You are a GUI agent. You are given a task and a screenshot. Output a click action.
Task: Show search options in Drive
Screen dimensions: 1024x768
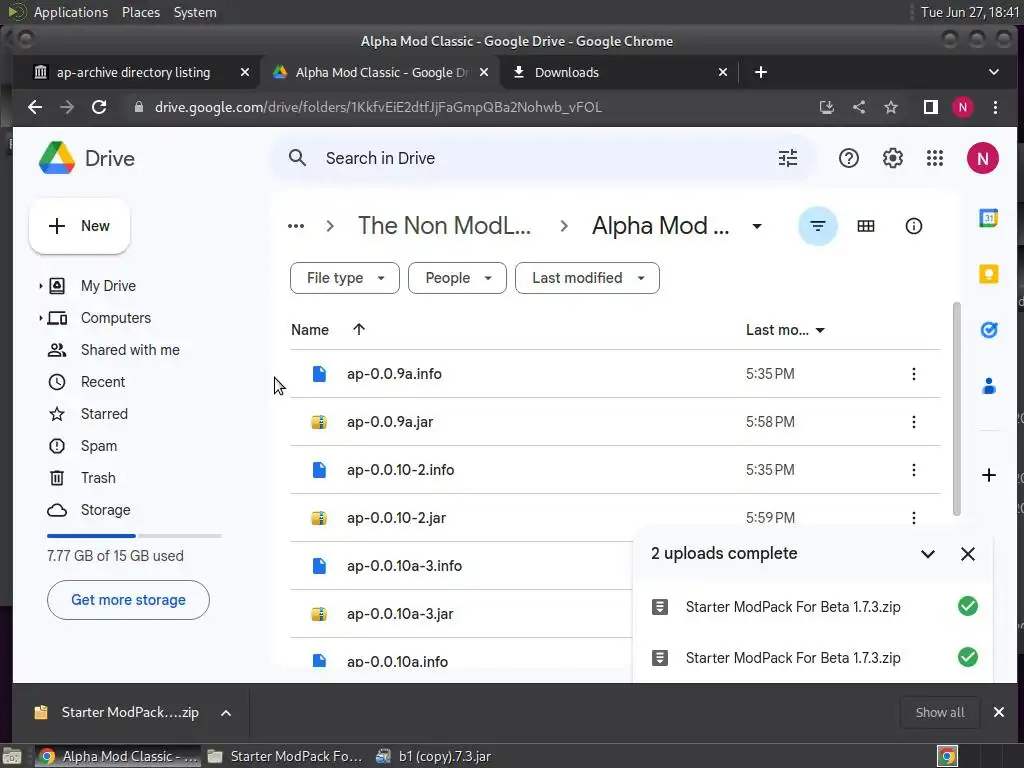(788, 158)
